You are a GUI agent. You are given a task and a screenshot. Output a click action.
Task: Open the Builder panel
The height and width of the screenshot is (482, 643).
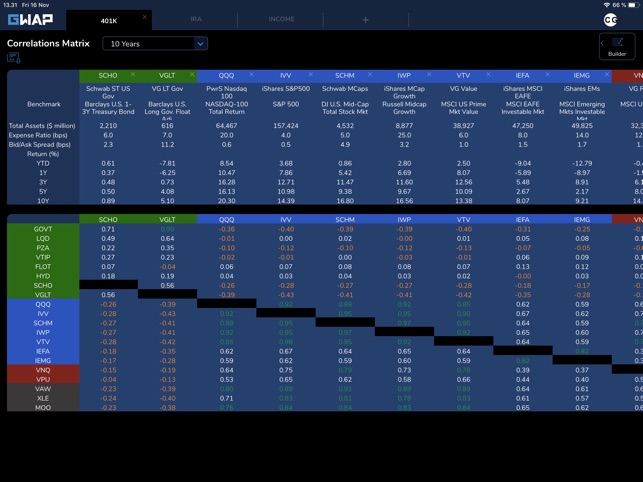[x=617, y=46]
